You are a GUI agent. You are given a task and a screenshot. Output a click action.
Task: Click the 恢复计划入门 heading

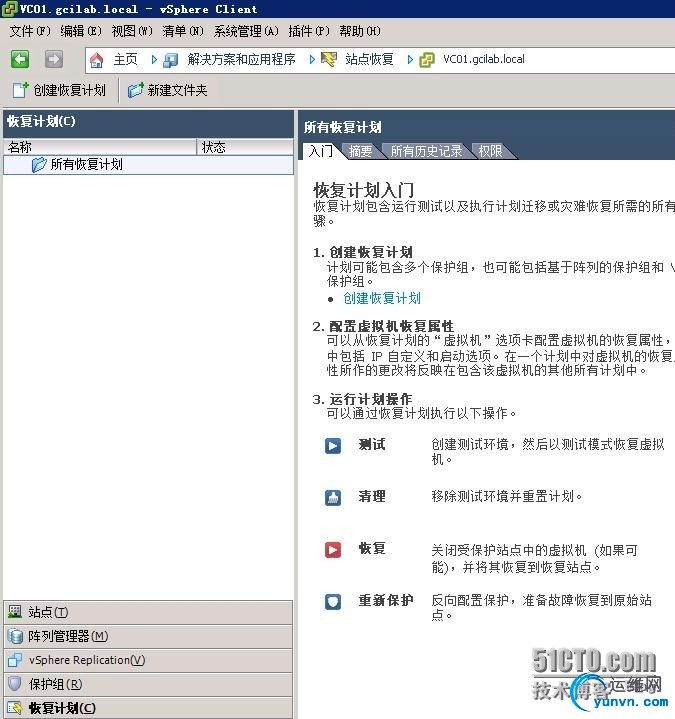(x=364, y=189)
